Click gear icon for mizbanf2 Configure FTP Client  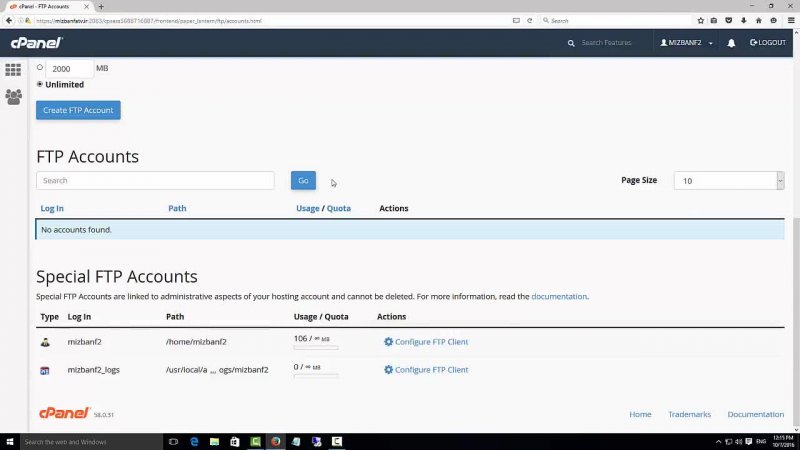388,342
